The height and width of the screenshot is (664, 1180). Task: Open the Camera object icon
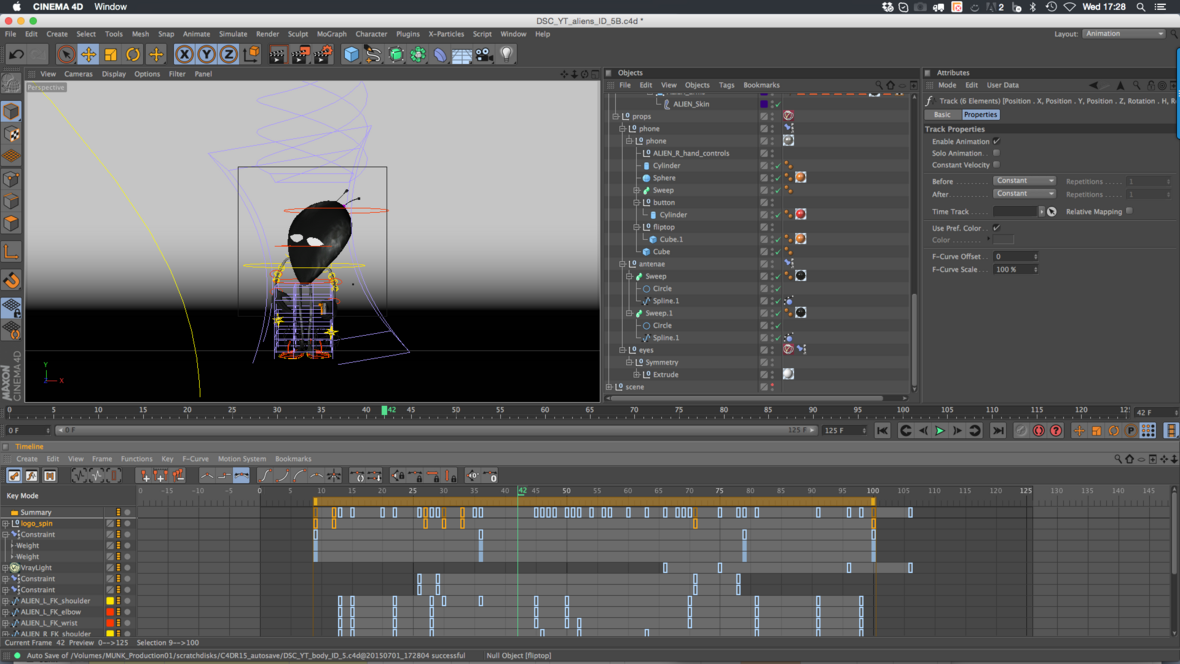click(x=484, y=55)
